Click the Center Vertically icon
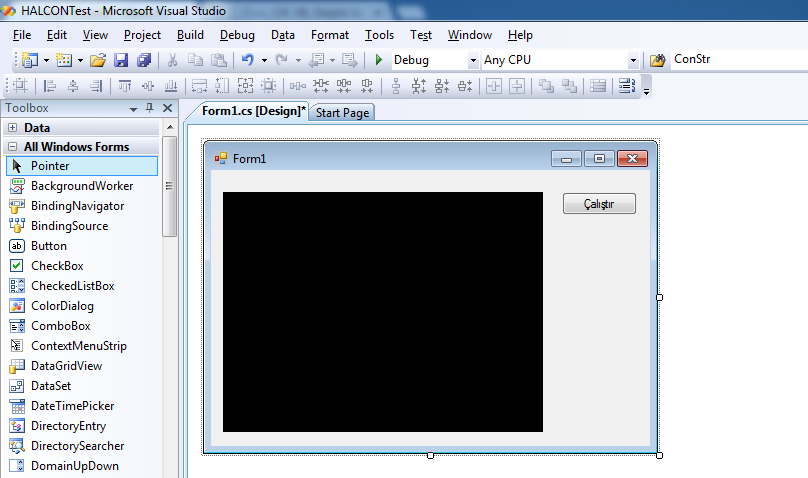Screen dimensions: 808x478 click(517, 86)
